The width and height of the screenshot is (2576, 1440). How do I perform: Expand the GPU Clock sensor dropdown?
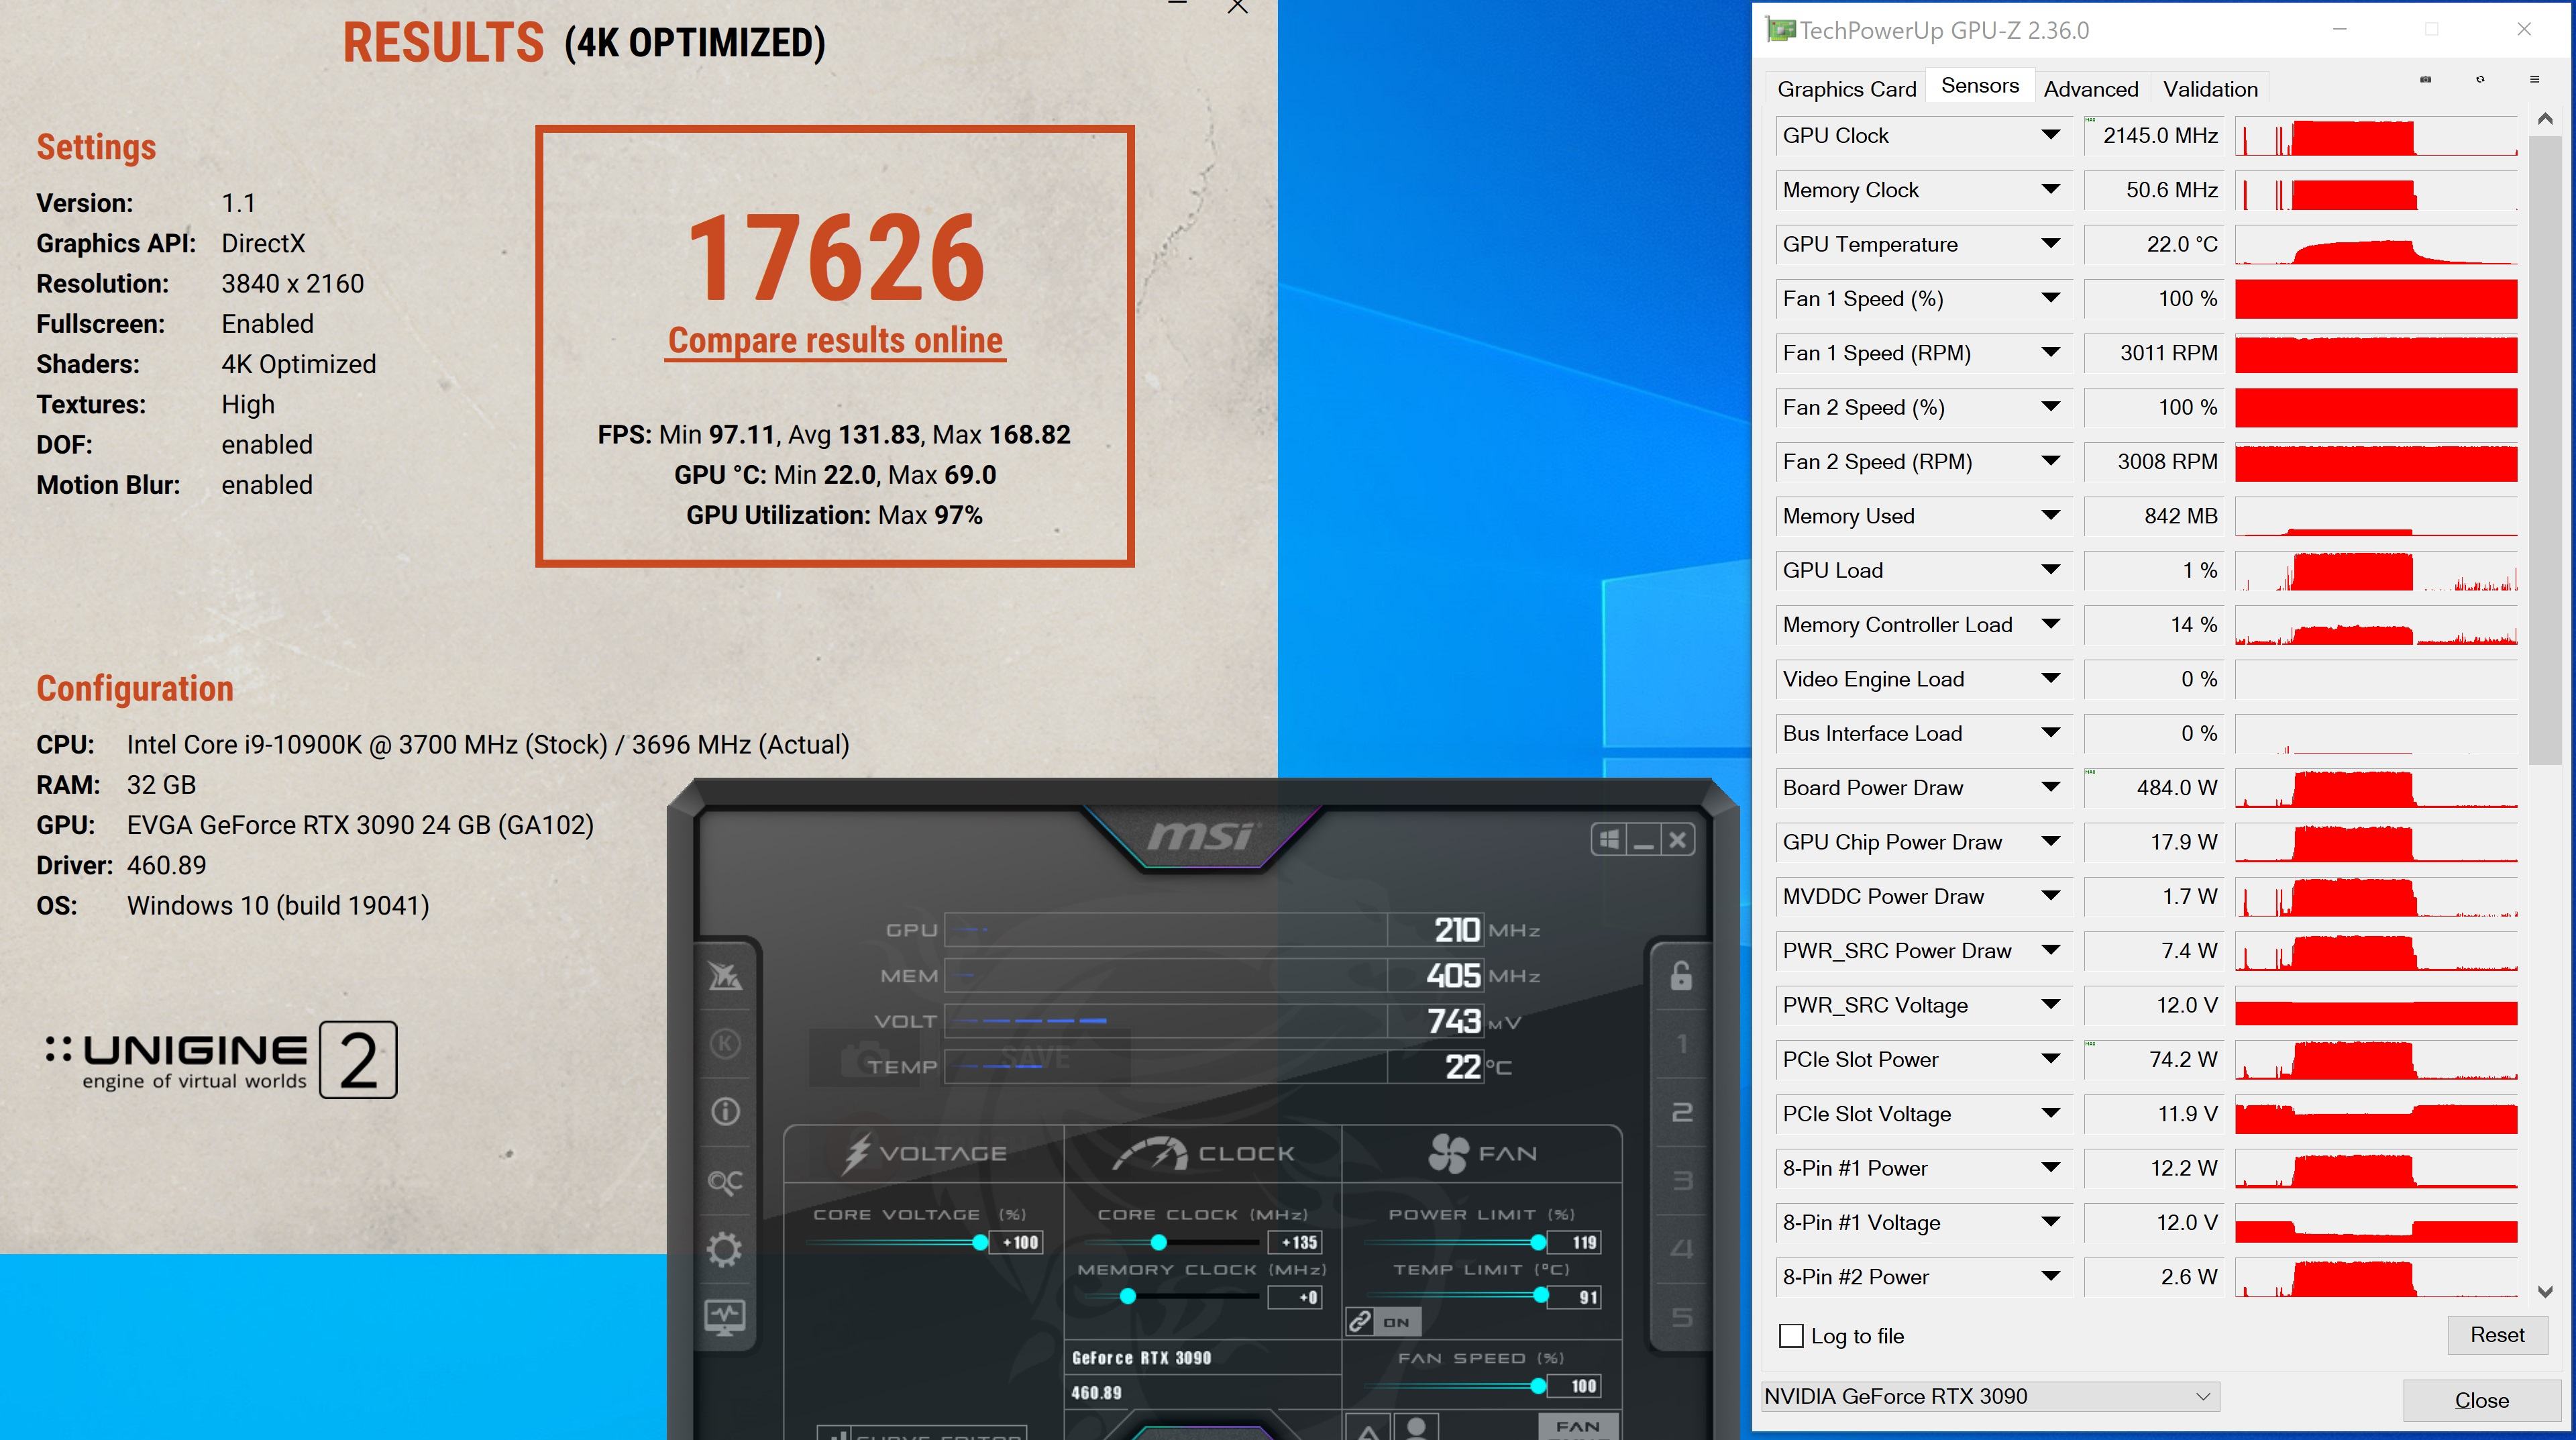(2050, 135)
